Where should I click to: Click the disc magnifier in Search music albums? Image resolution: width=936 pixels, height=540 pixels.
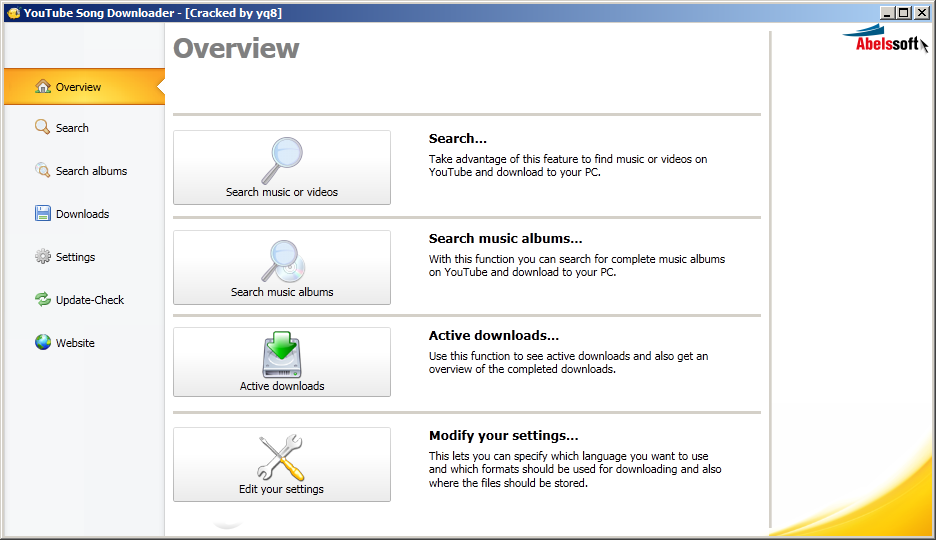point(283,261)
